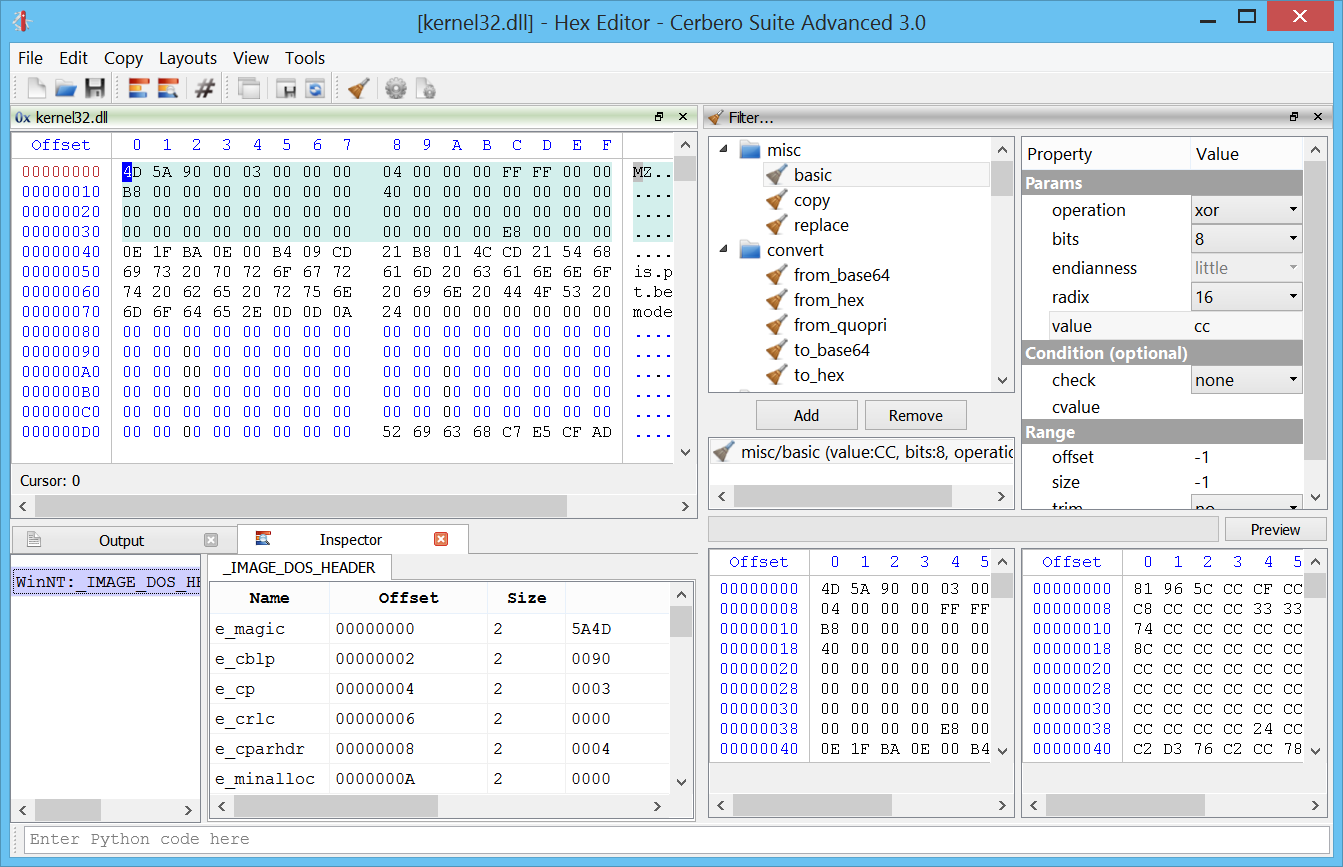Click the window with refresh arrows icon
Screen dimensions: 1343x867
315,88
